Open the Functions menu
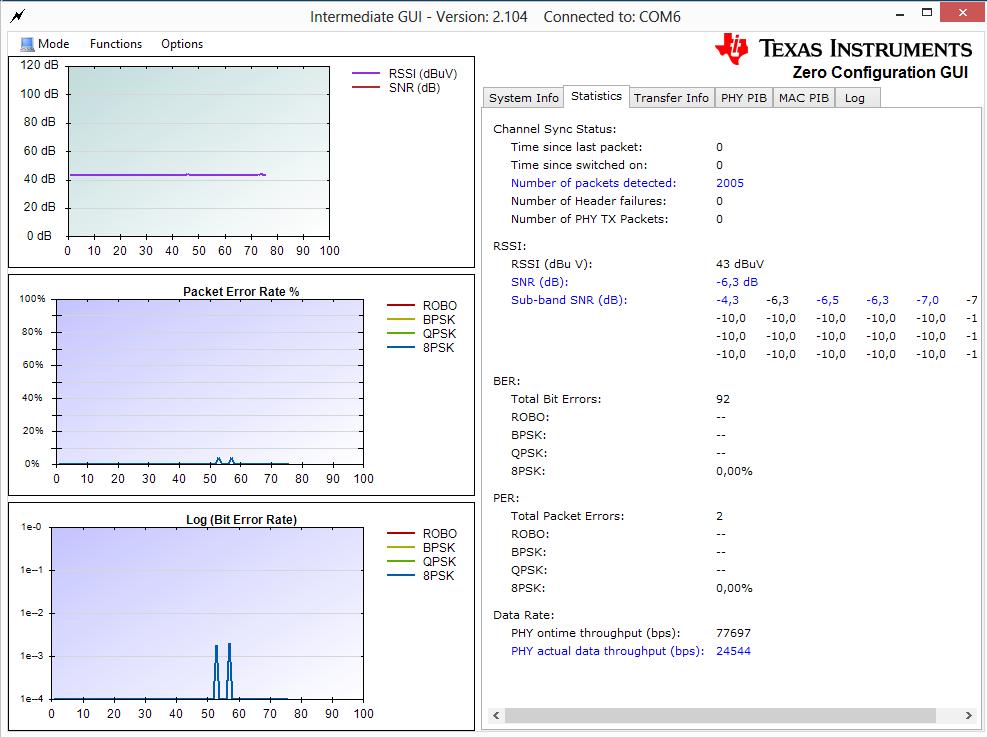Screen dimensions: 987x737 tap(116, 44)
